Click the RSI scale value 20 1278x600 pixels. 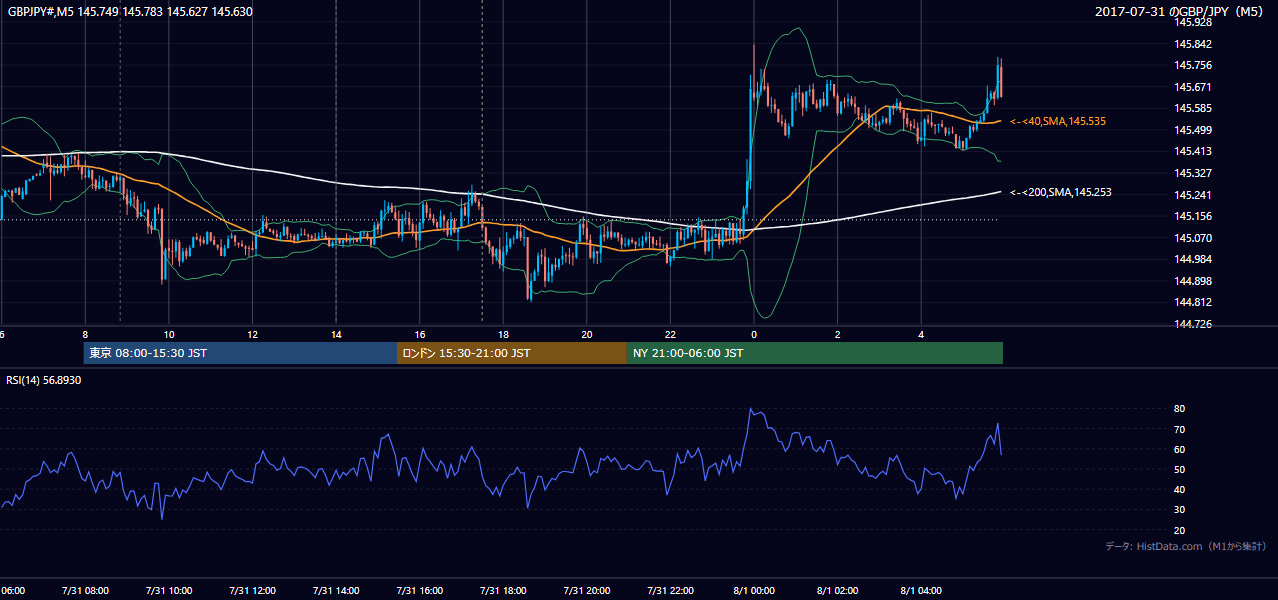coord(1179,530)
